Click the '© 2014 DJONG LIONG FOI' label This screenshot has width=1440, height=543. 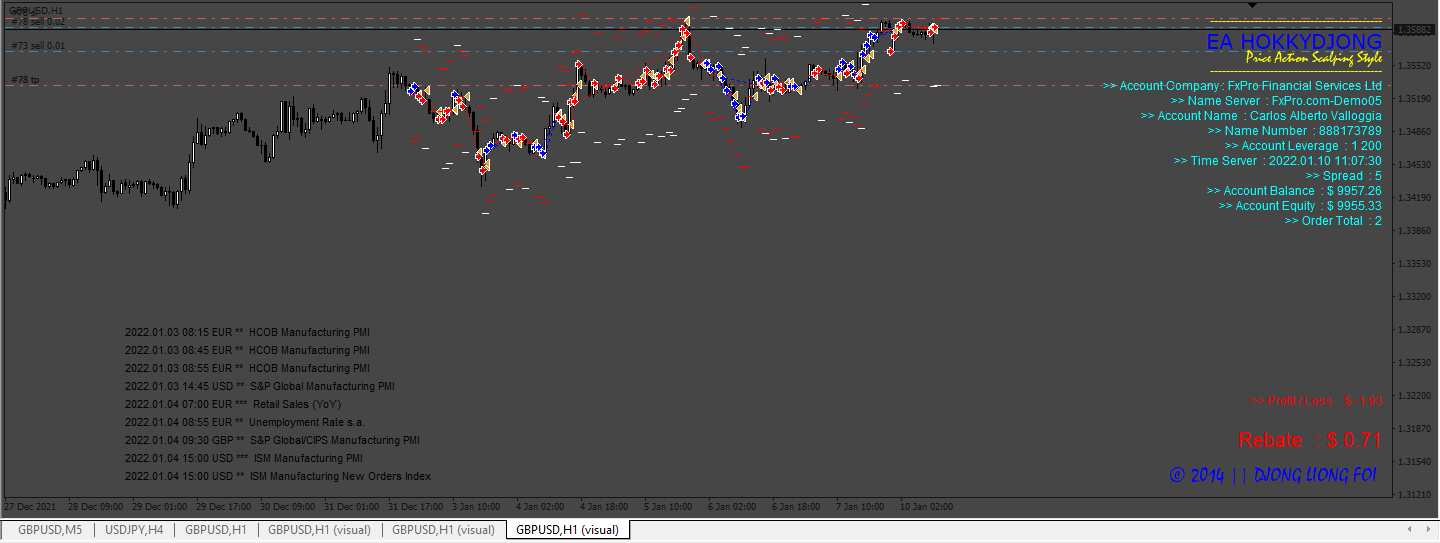click(1273, 475)
